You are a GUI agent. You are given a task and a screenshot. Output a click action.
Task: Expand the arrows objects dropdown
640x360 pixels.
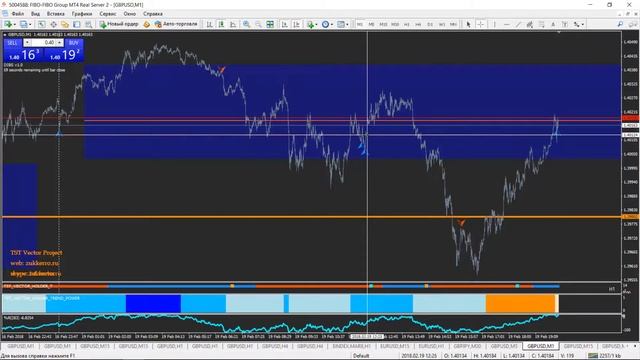point(582,24)
